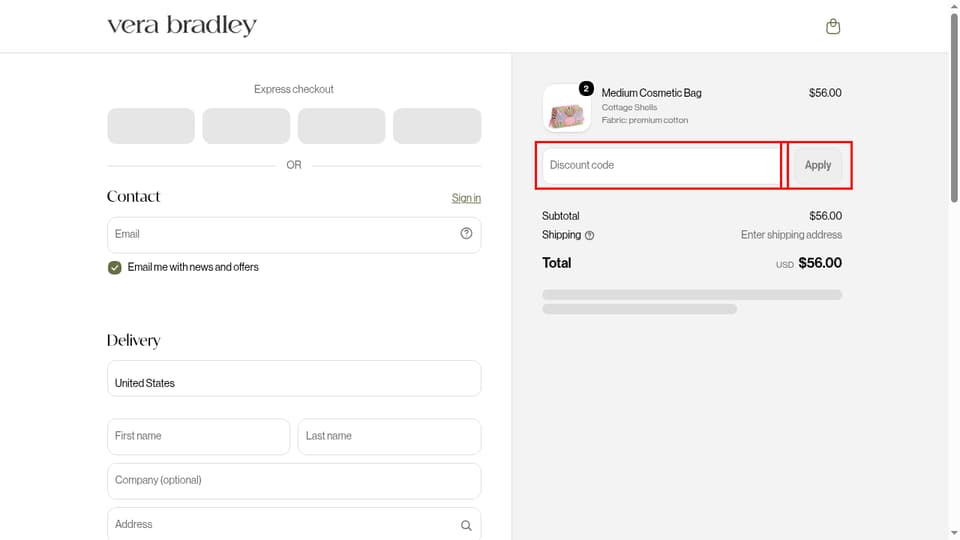Click the scrollbar down arrow

(954, 534)
